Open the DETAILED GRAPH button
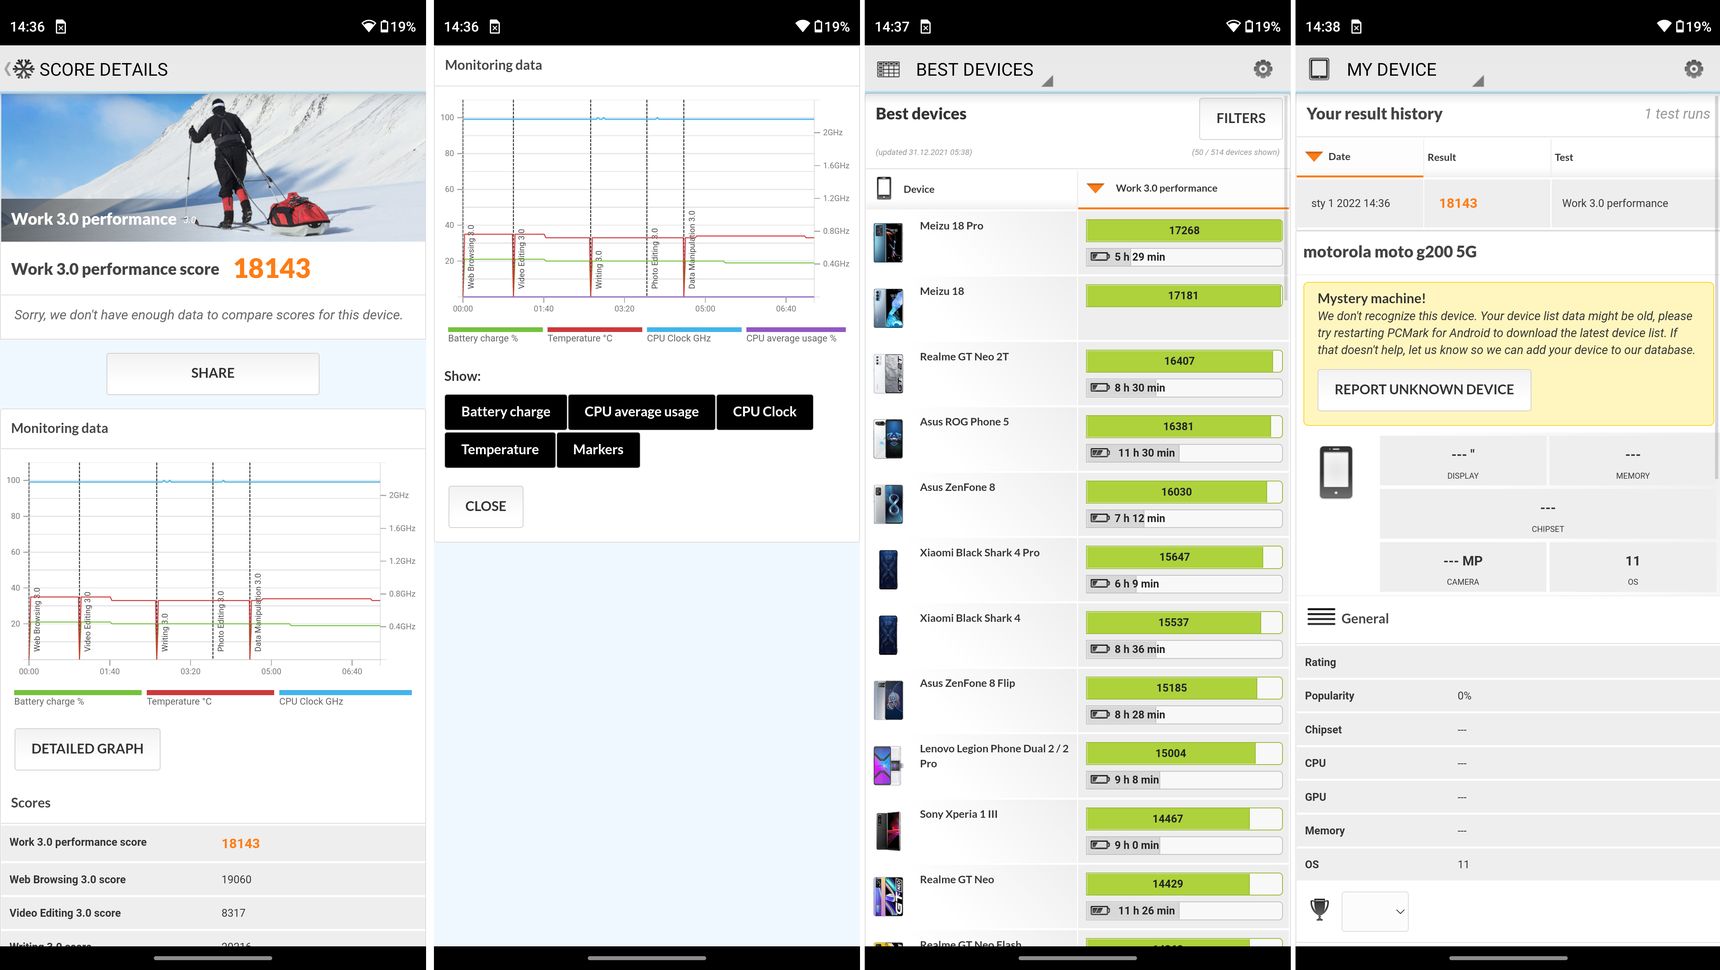The height and width of the screenshot is (970, 1720). (87, 749)
